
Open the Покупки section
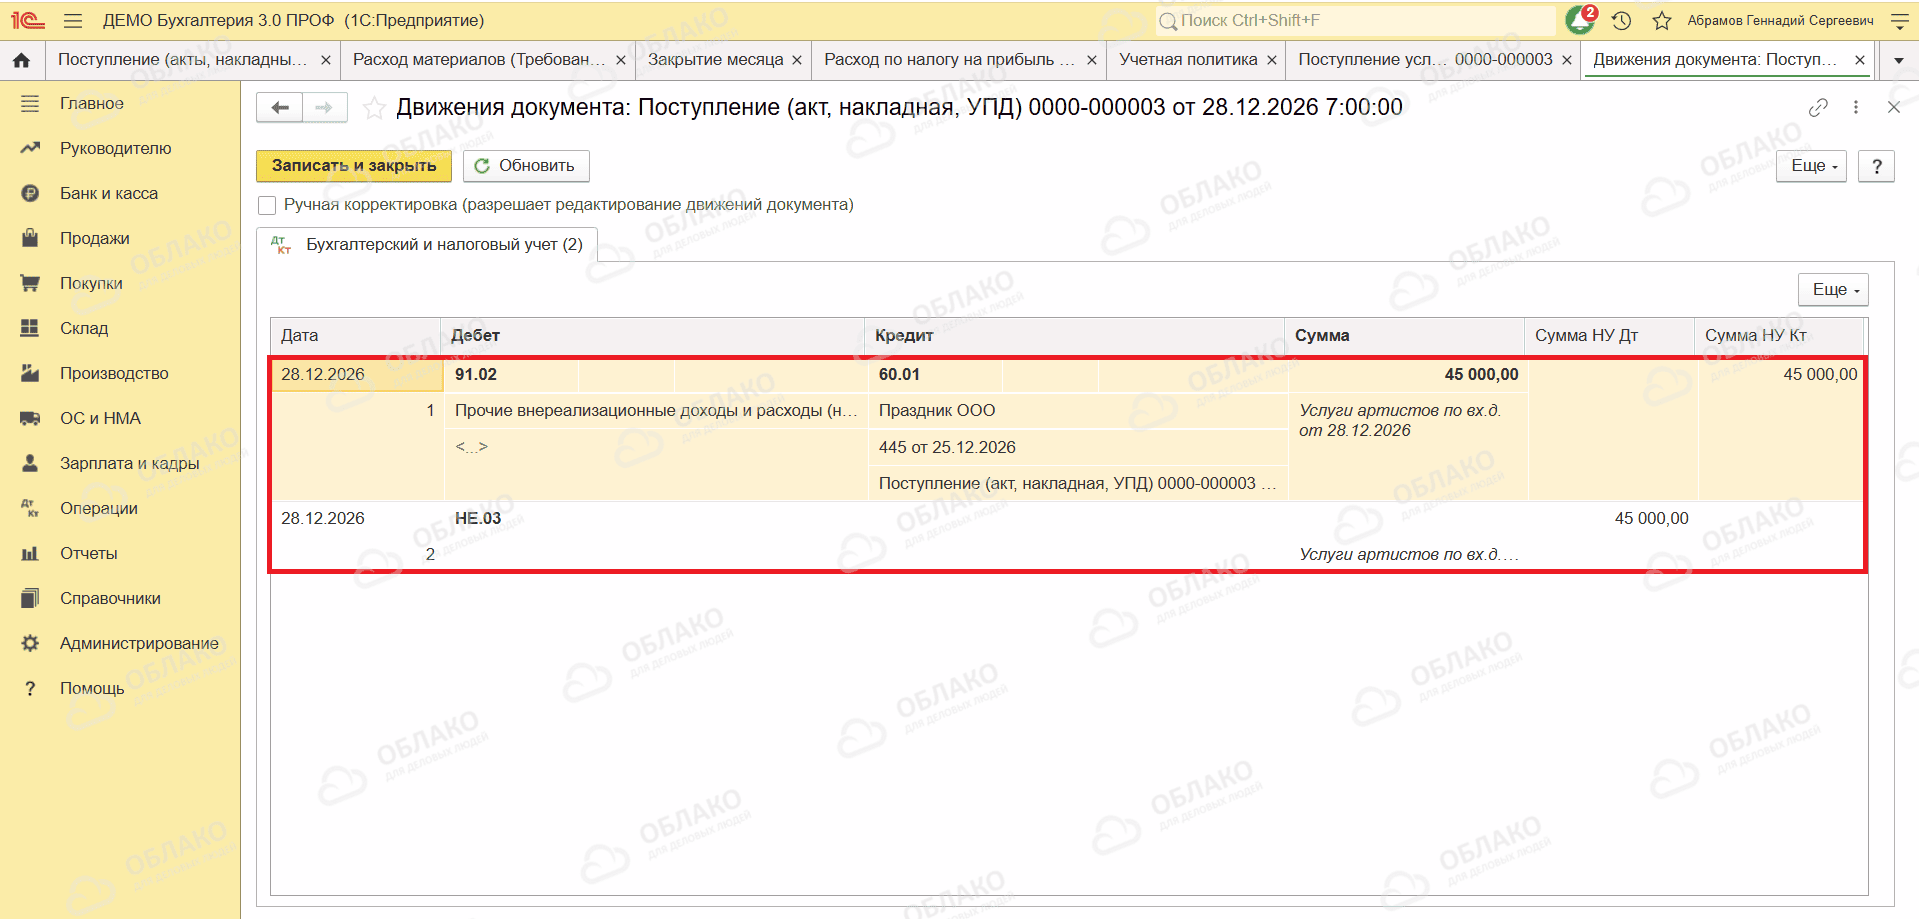[91, 283]
